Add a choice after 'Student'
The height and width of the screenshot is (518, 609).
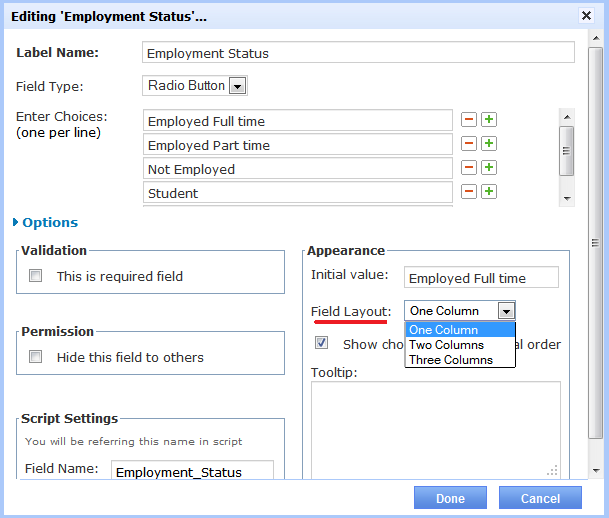tap(489, 192)
